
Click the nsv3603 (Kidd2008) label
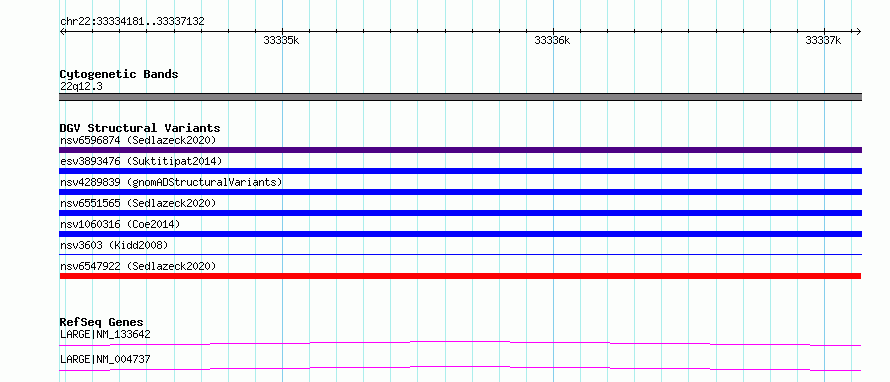[114, 245]
